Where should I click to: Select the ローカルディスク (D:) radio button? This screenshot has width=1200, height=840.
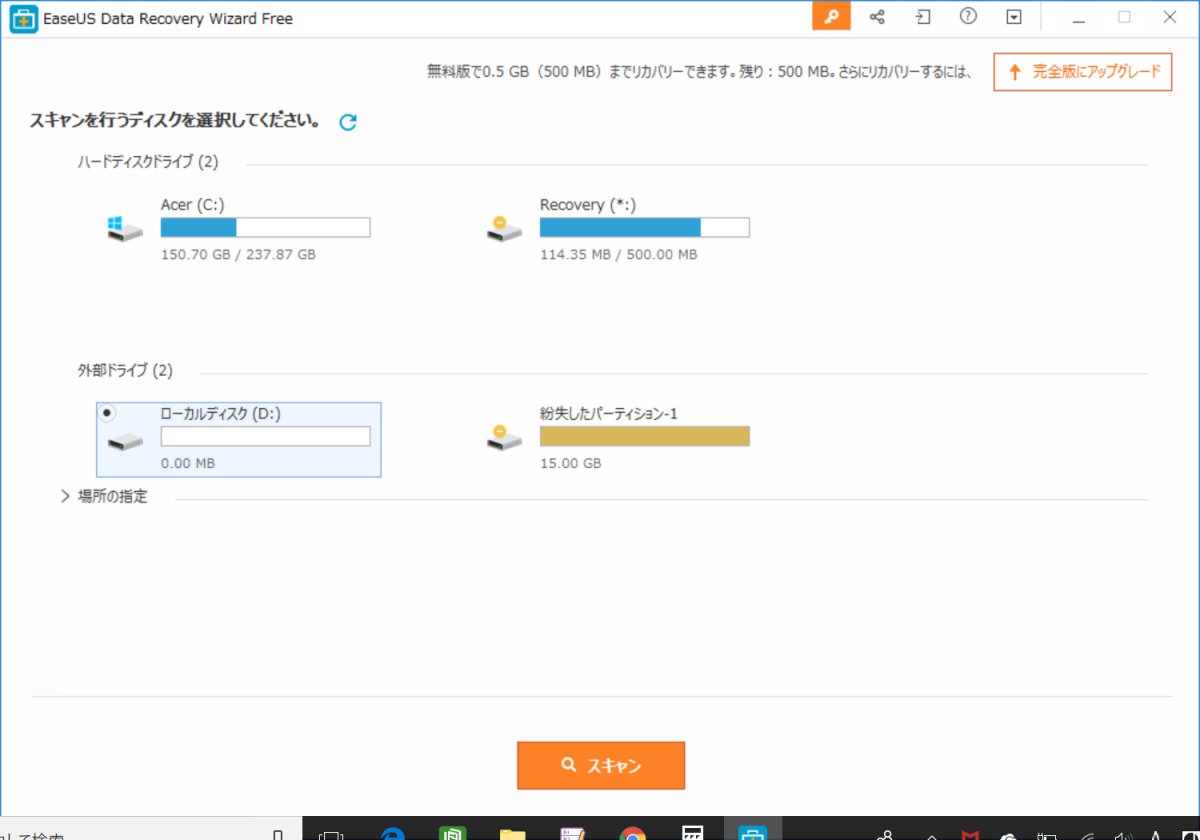(108, 413)
